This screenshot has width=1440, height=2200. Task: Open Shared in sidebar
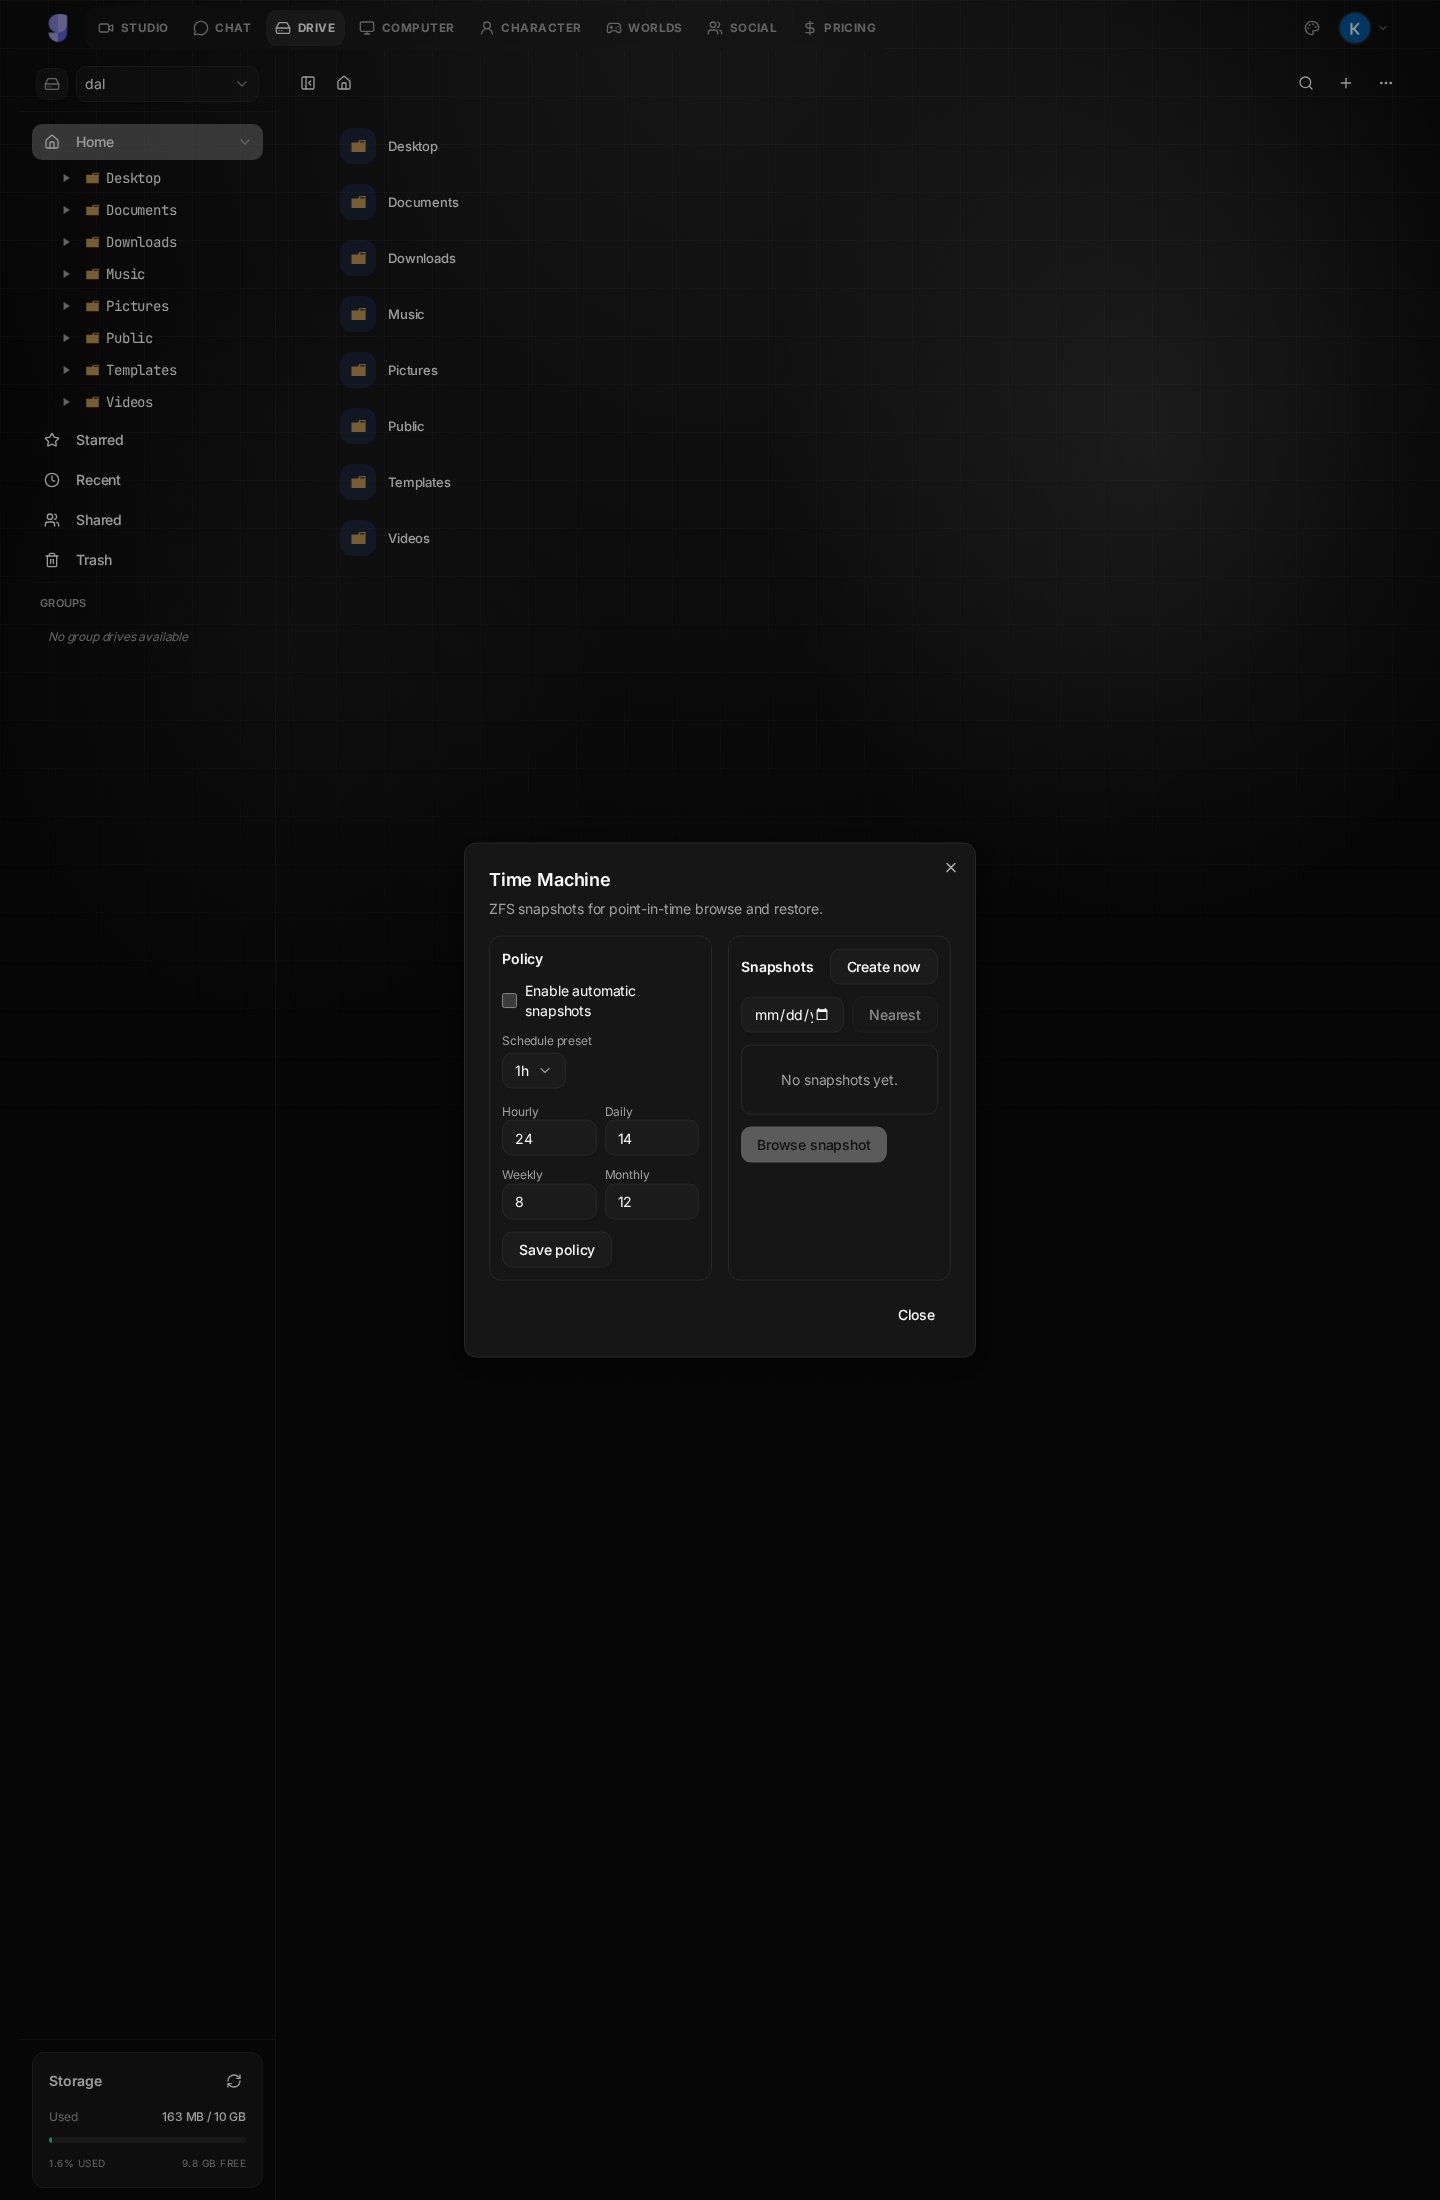point(147,520)
